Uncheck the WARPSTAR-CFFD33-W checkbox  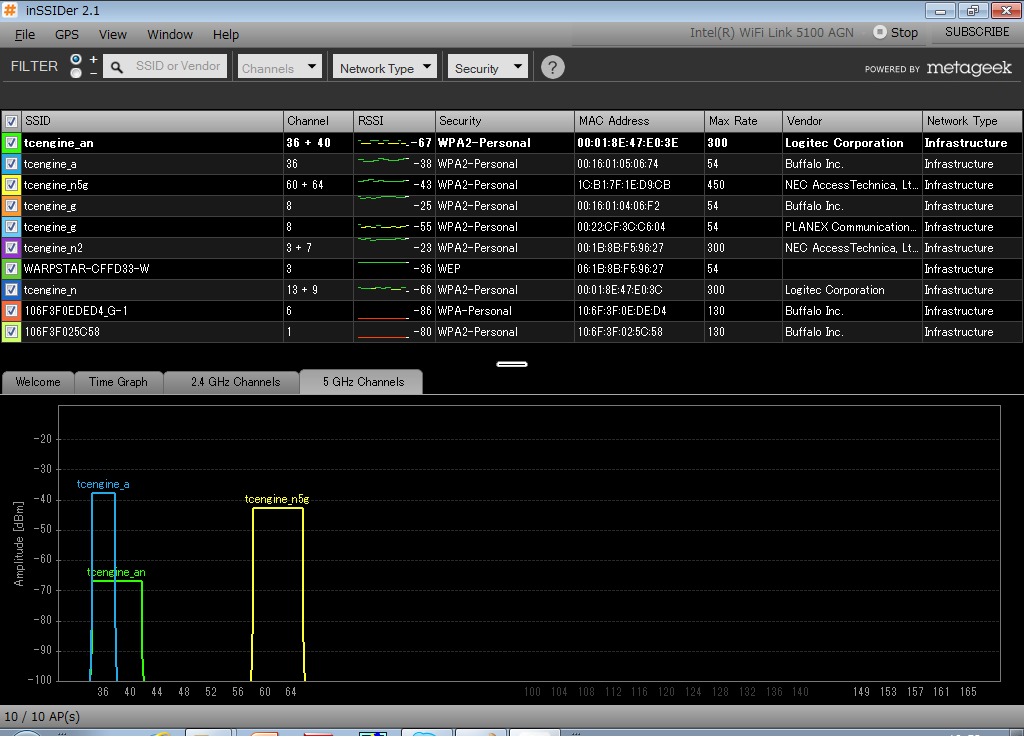[11, 268]
